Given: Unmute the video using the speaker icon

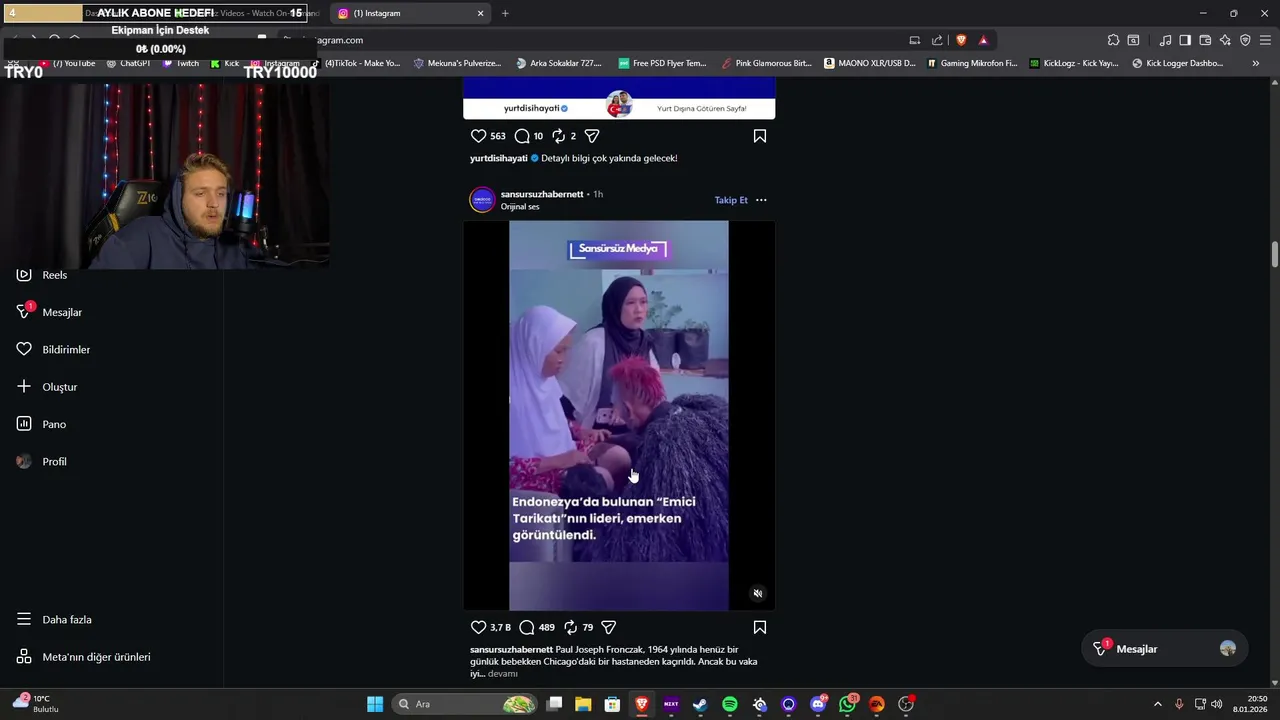Looking at the screenshot, I should click(x=758, y=593).
